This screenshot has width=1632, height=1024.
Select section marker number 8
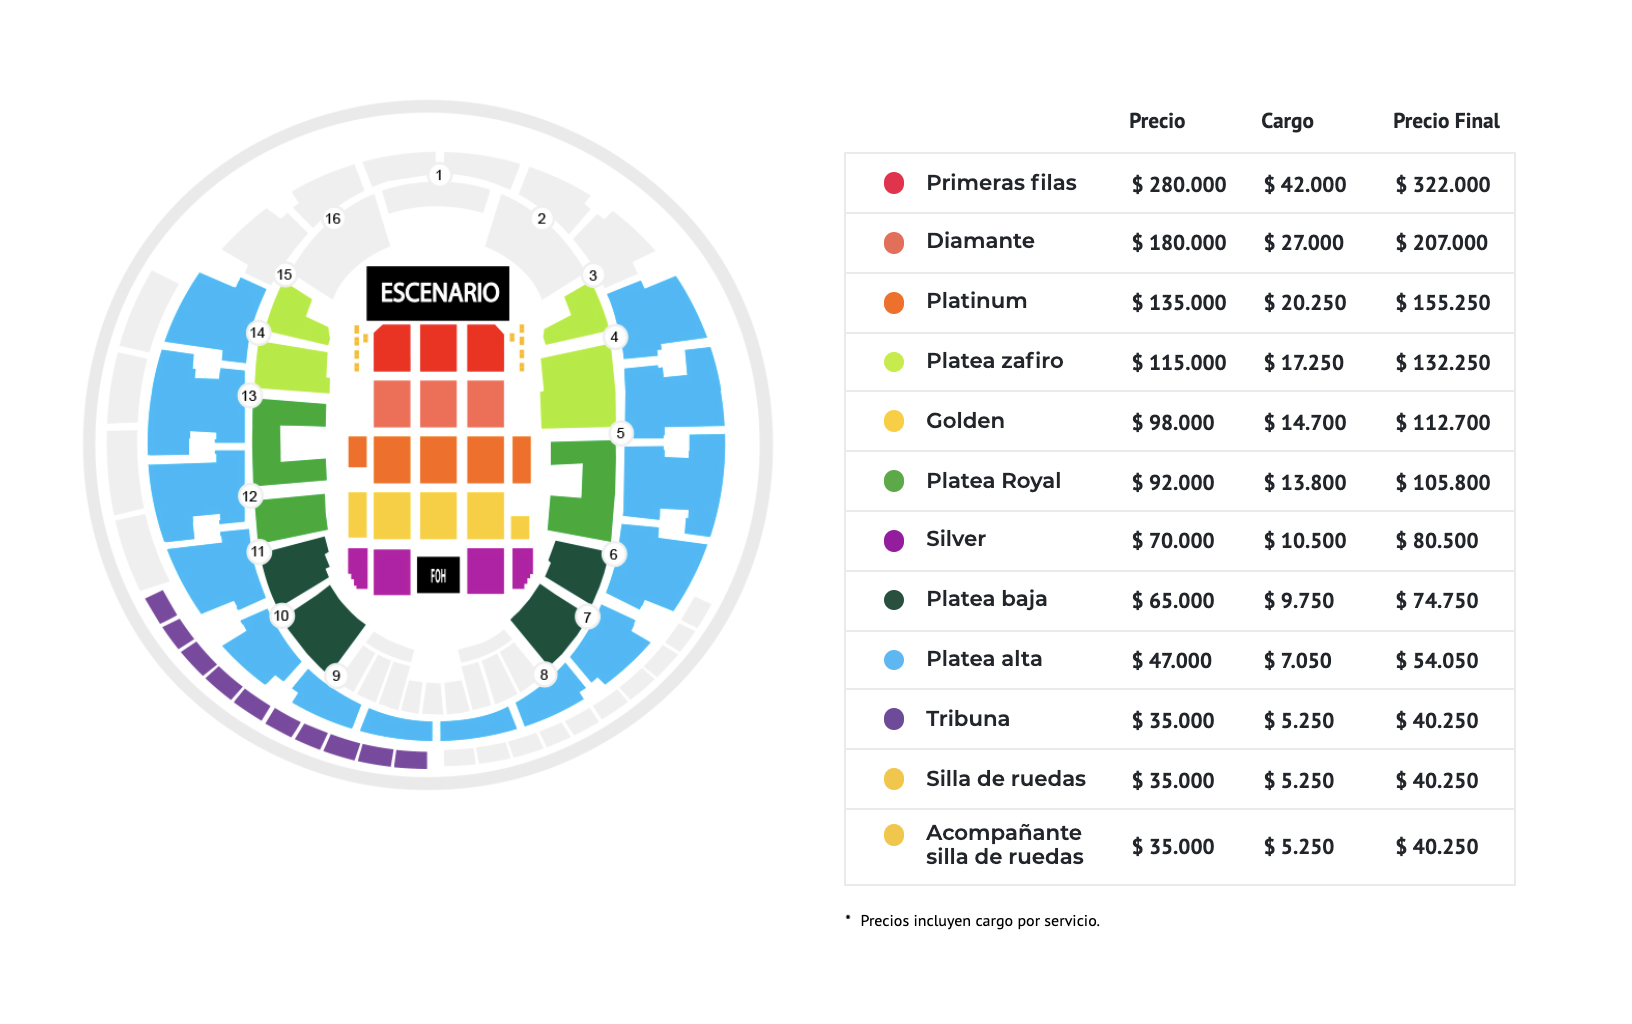544,674
